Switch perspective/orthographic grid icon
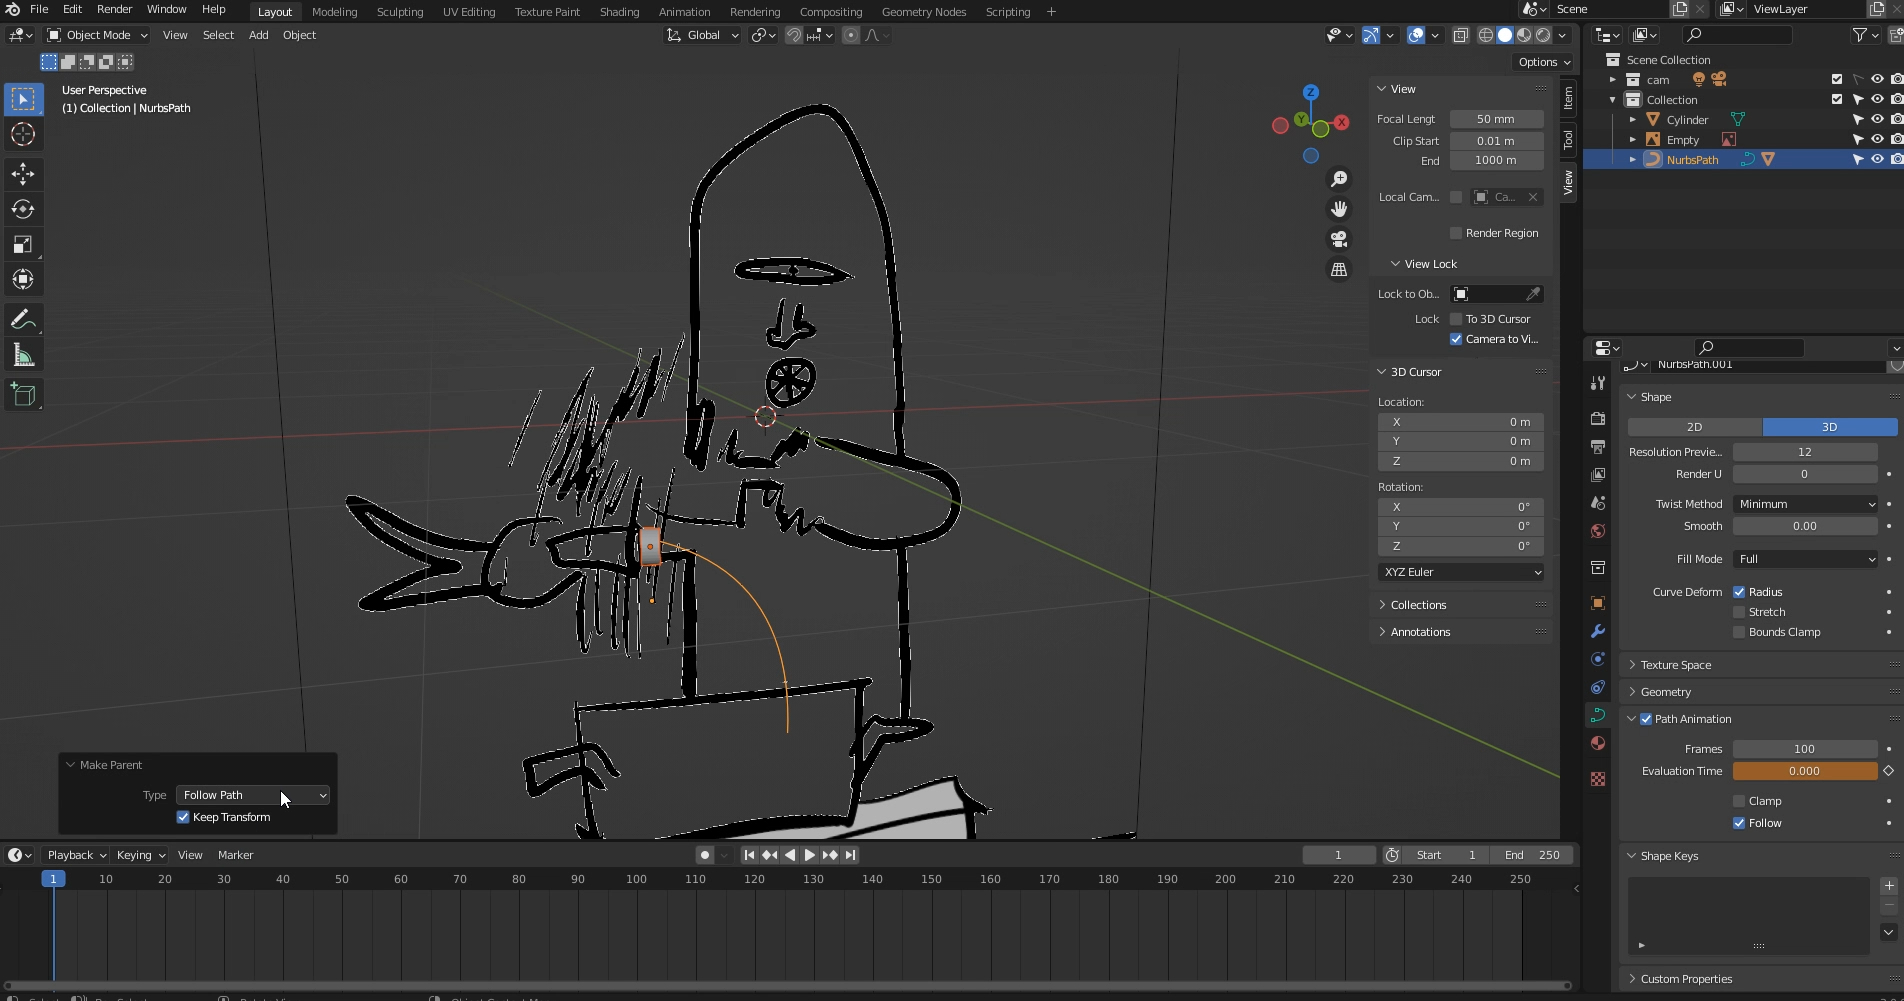The width and height of the screenshot is (1904, 1001). 1338,269
